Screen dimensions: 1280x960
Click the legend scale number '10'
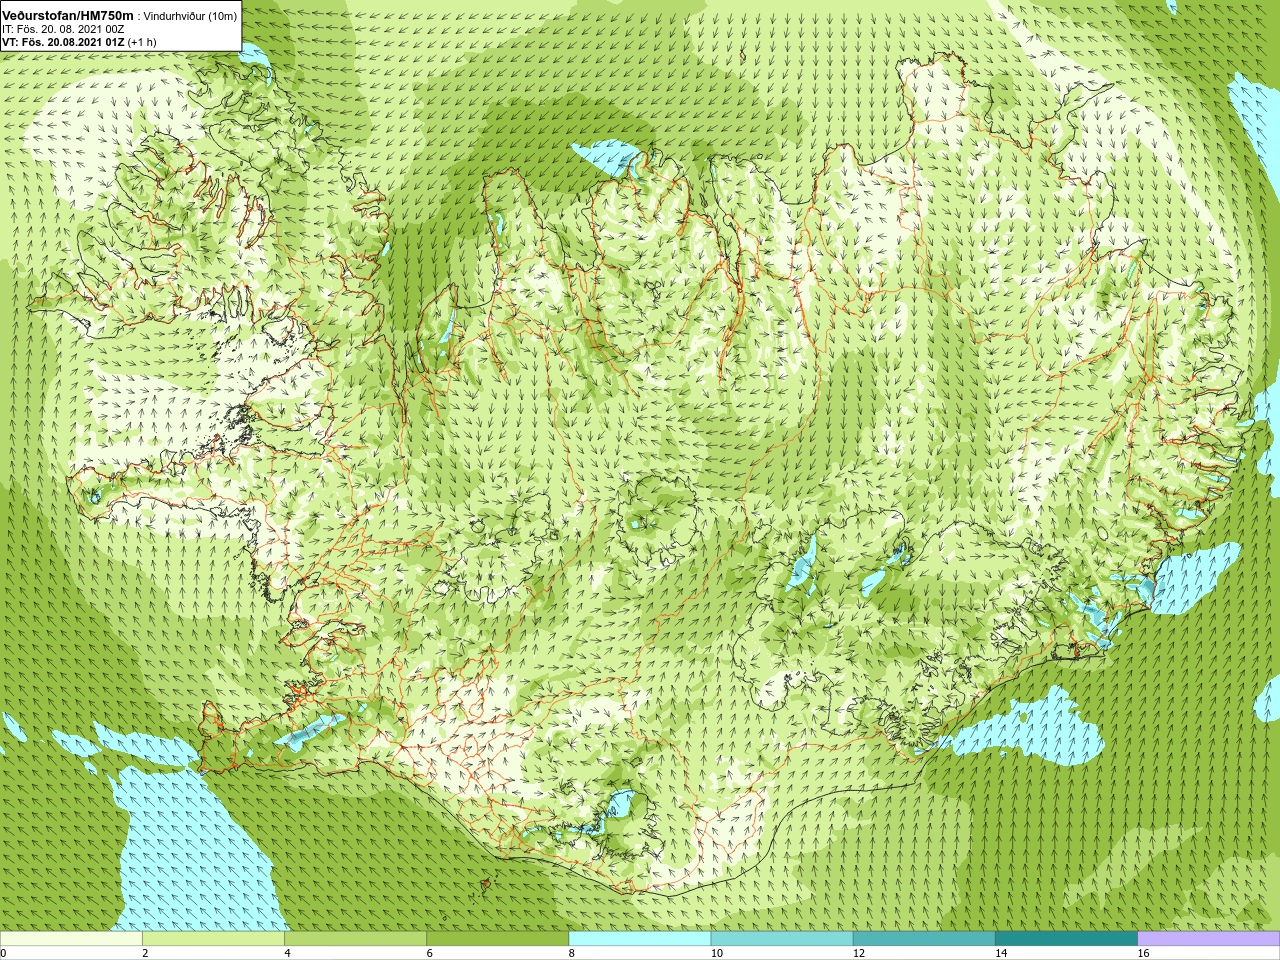(x=717, y=953)
